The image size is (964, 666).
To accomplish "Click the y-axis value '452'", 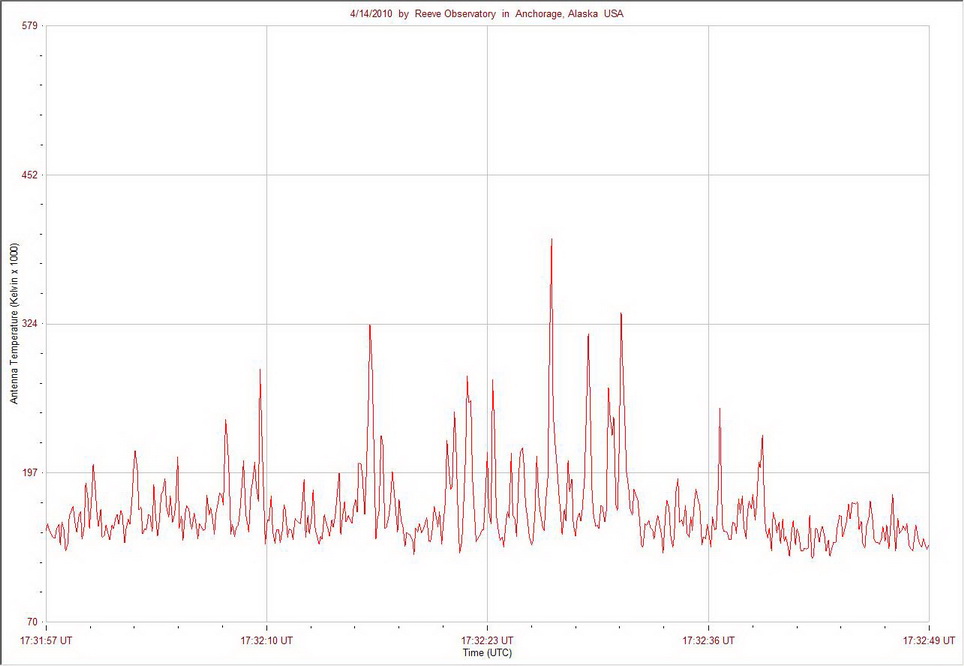I will [30, 175].
